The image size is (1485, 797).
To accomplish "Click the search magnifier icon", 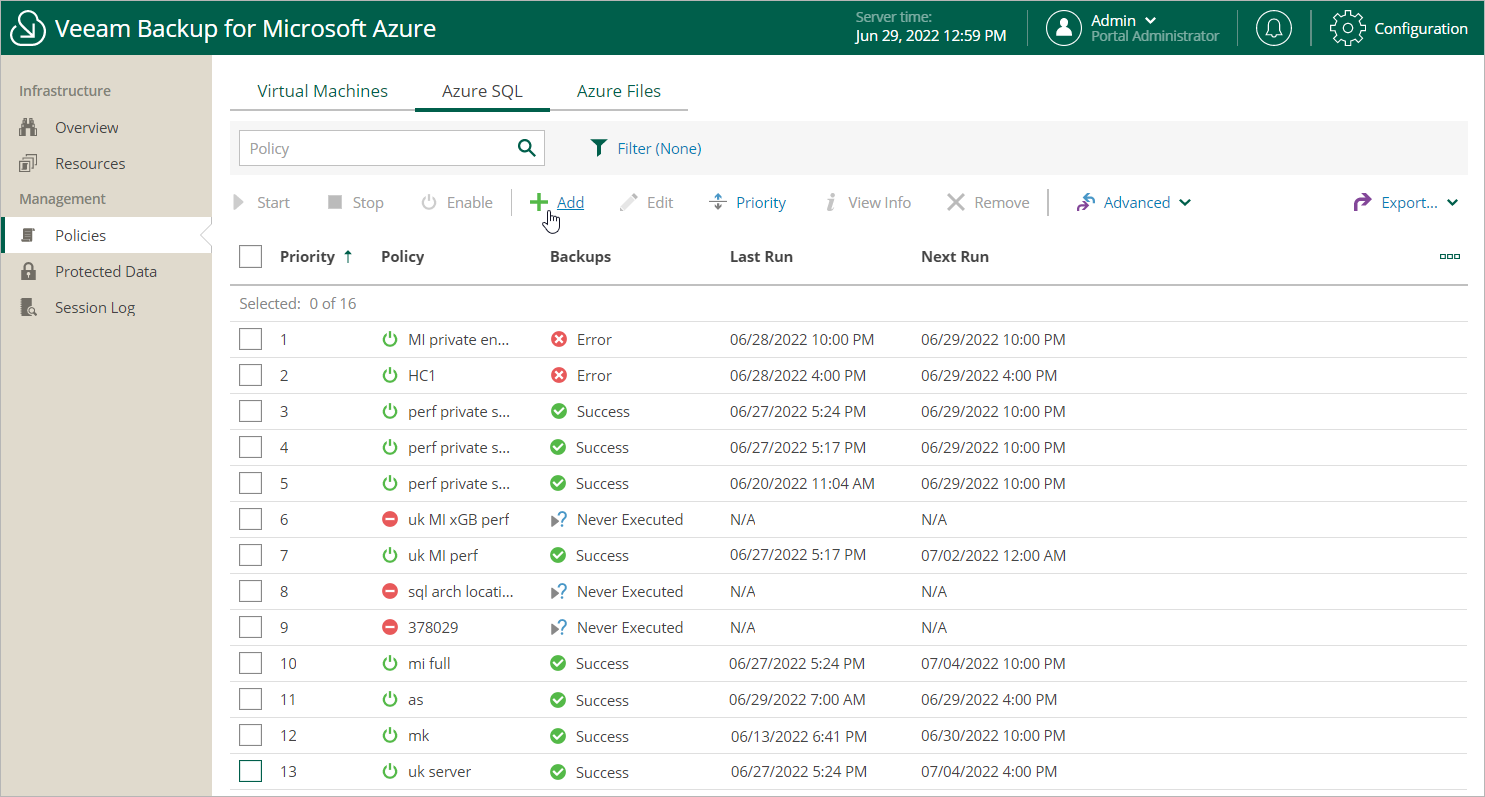I will point(526,148).
